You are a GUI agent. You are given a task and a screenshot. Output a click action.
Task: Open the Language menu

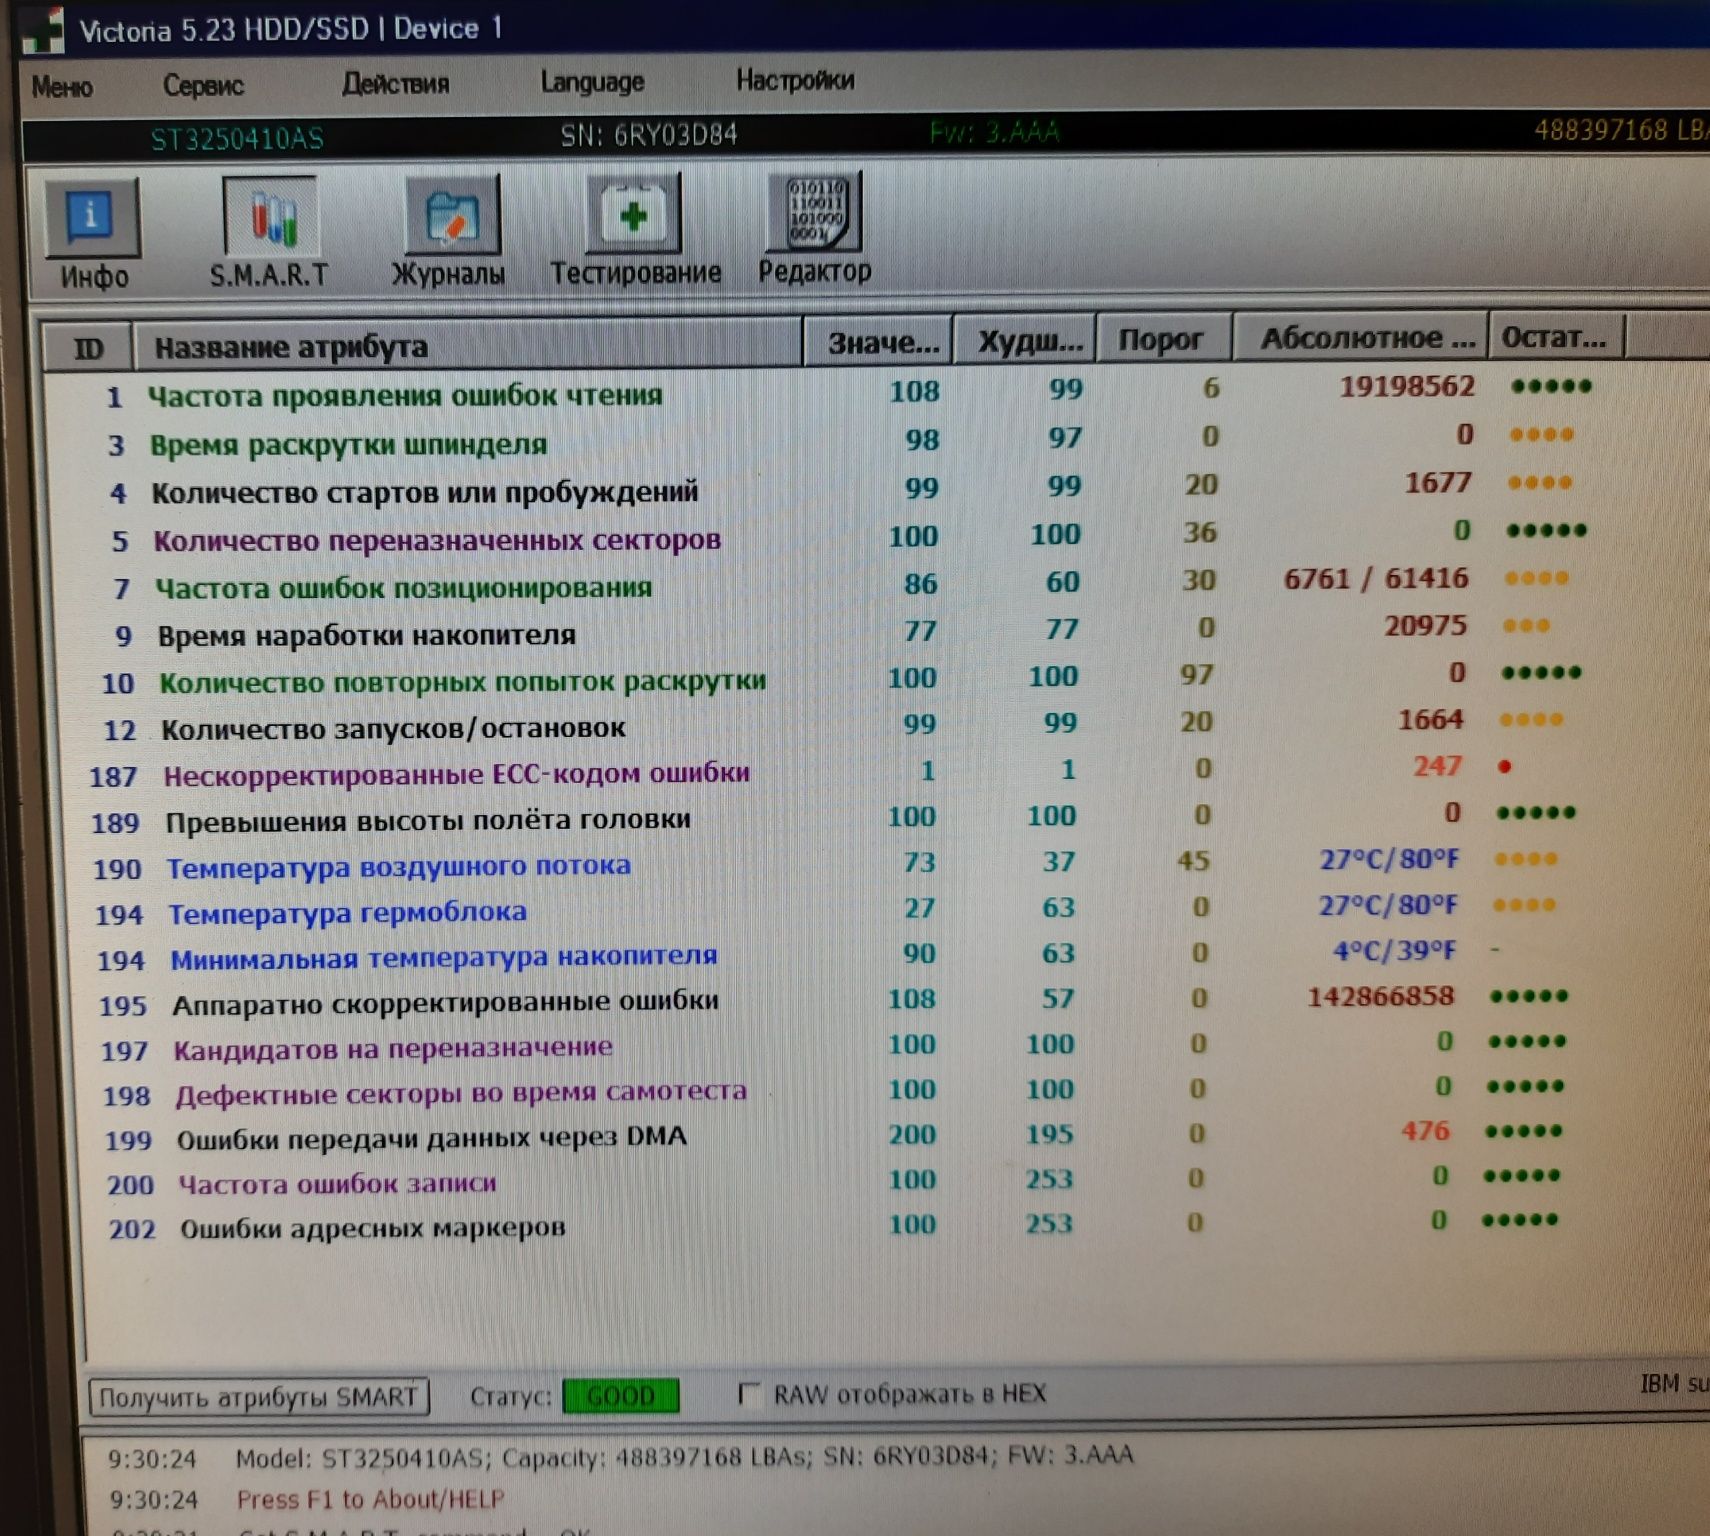(592, 82)
